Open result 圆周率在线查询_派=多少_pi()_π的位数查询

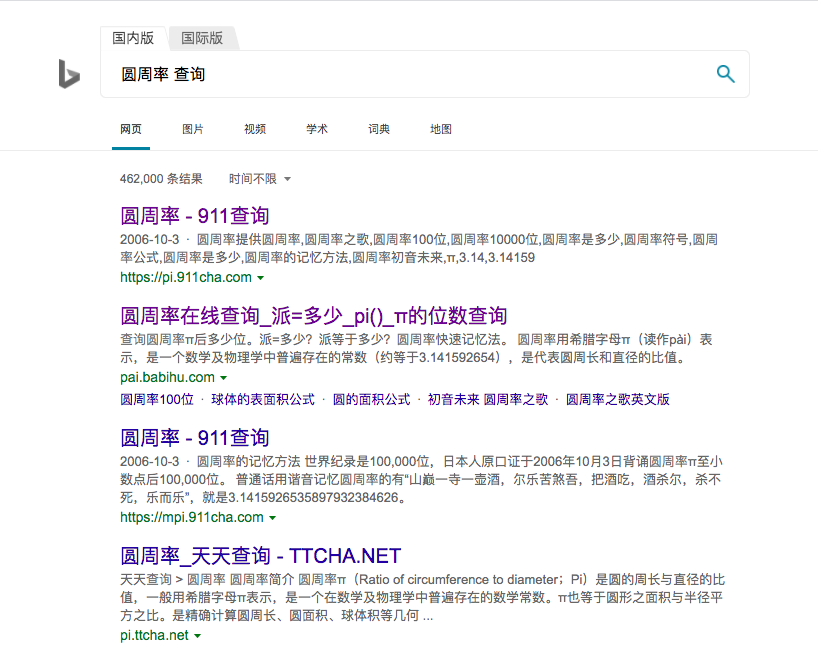(x=314, y=316)
